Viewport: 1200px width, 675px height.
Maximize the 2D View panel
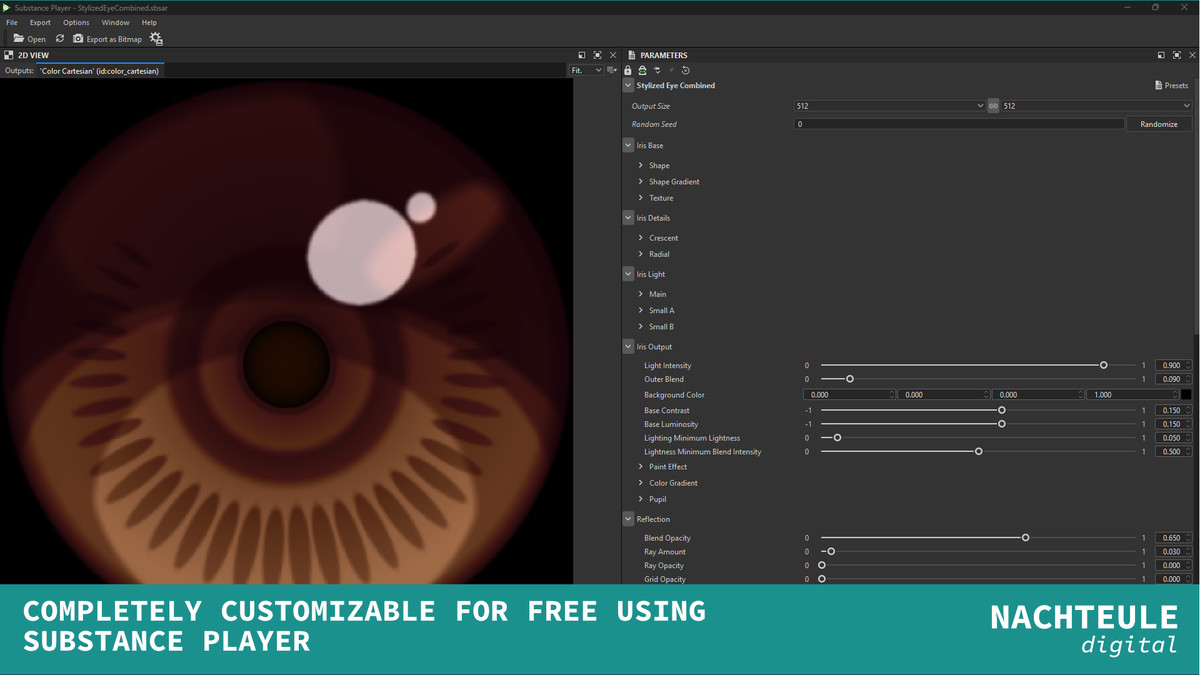(597, 55)
